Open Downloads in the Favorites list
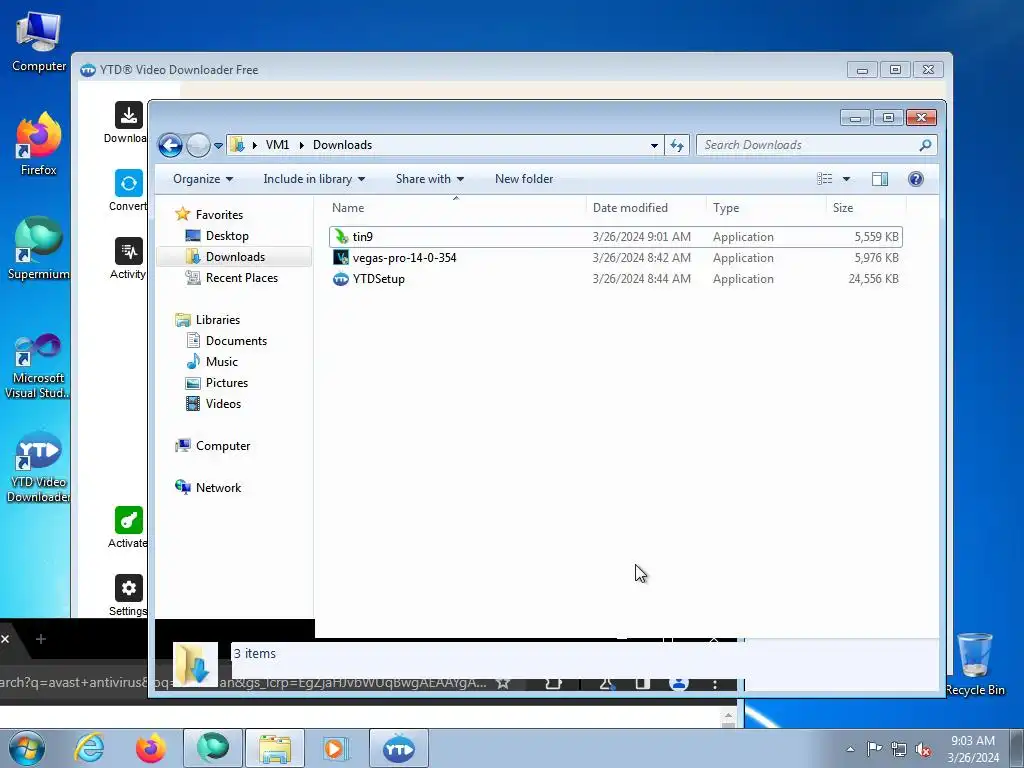 point(234,257)
